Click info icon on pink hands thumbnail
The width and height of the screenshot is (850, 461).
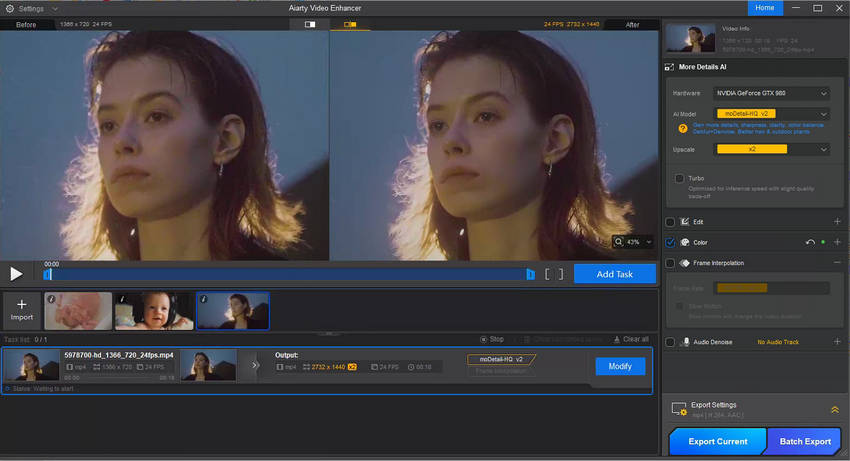tap(51, 299)
